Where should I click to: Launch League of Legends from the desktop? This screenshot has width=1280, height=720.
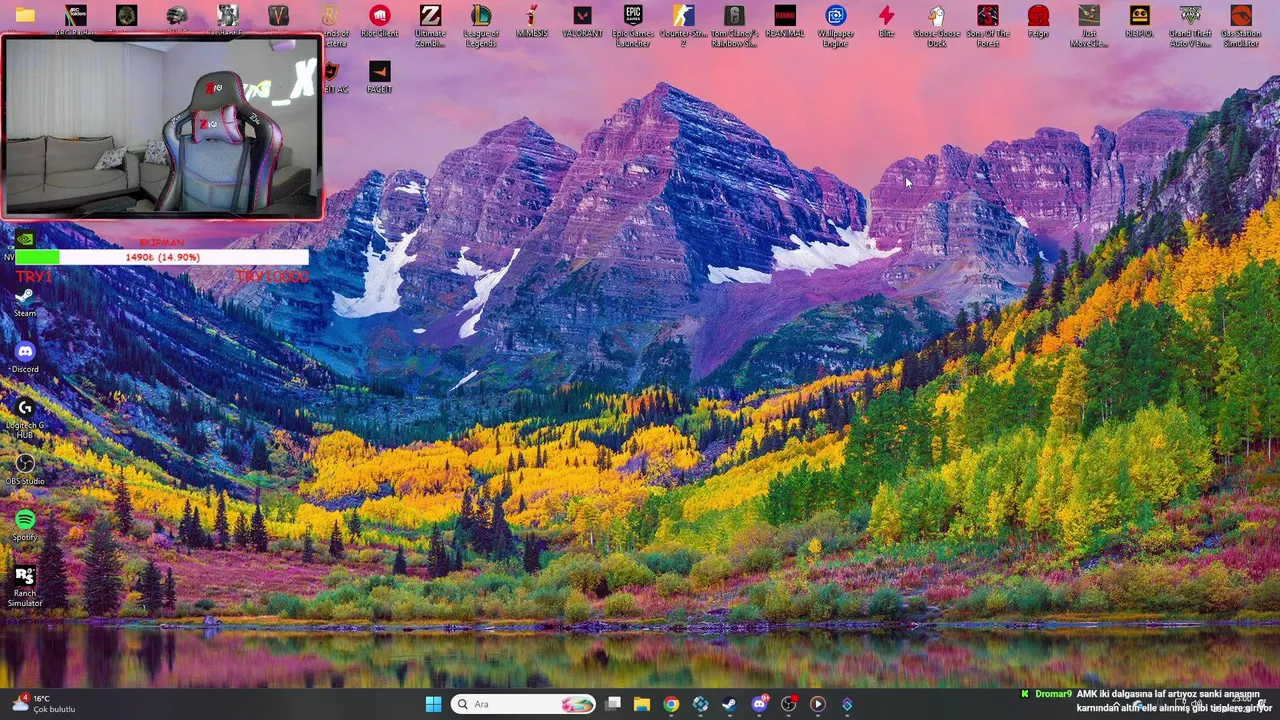[481, 26]
